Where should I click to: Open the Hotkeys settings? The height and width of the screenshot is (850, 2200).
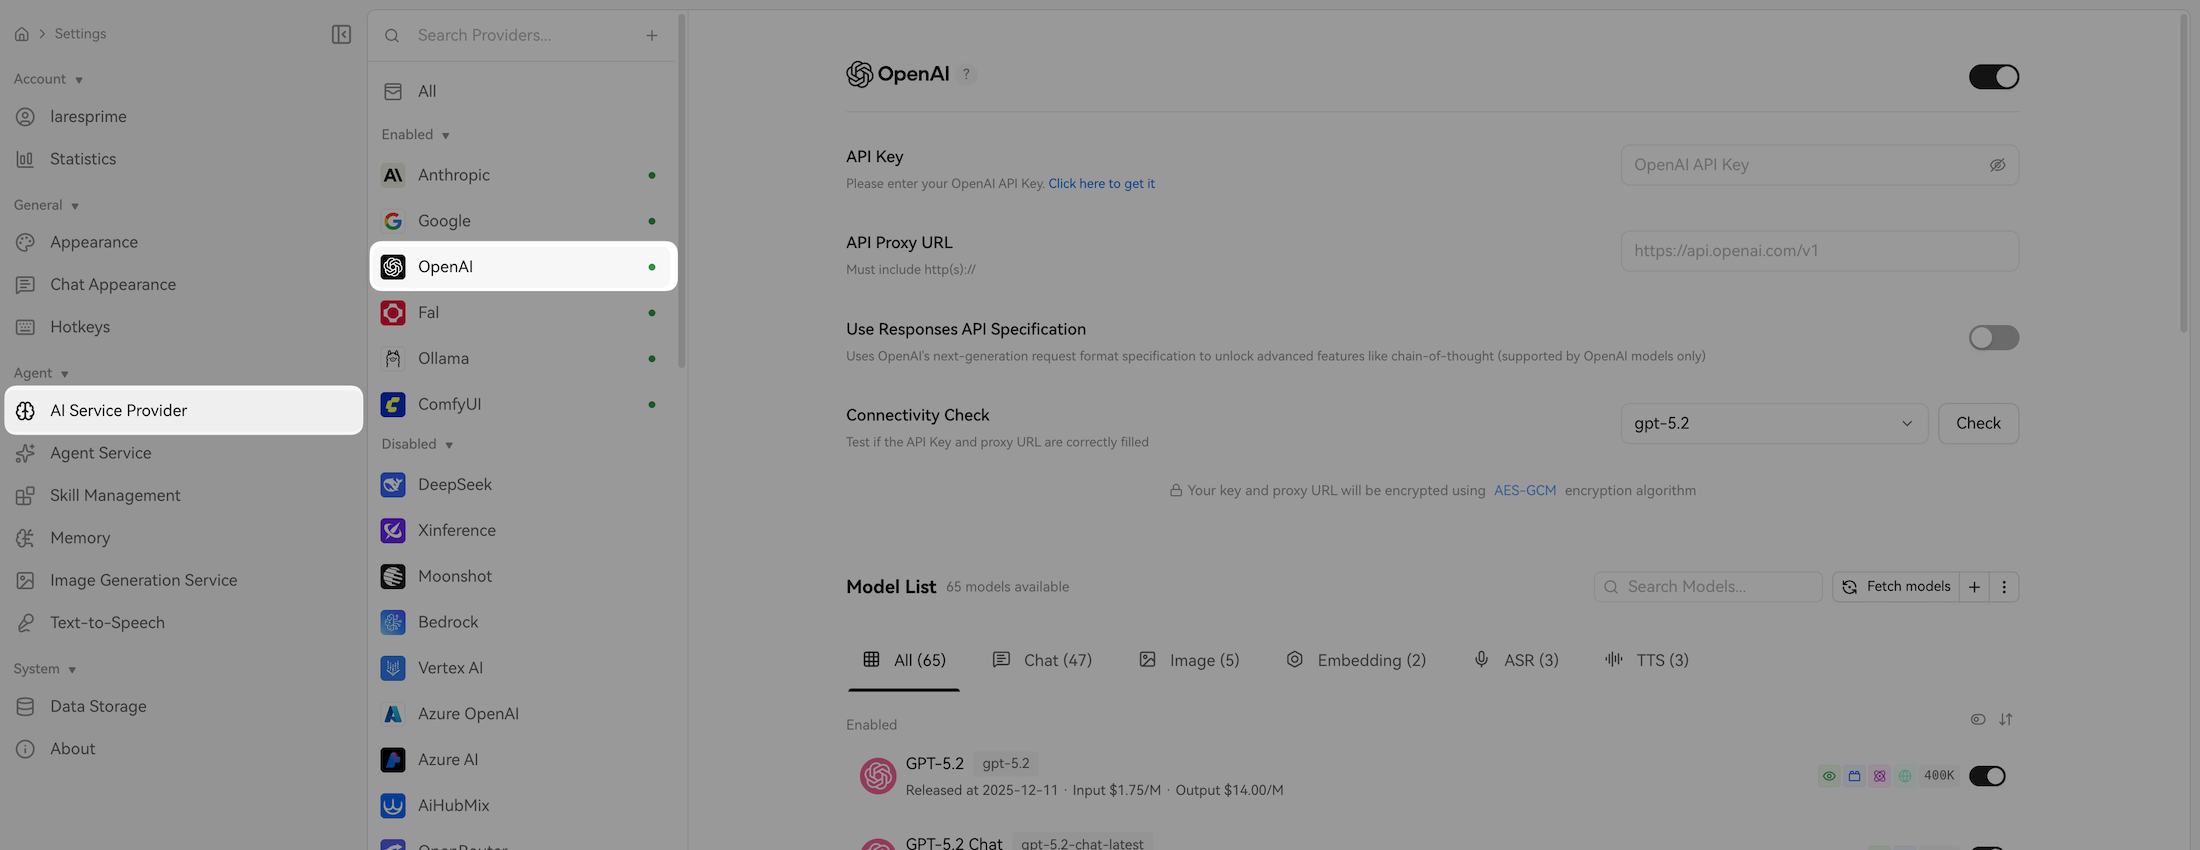(184, 327)
